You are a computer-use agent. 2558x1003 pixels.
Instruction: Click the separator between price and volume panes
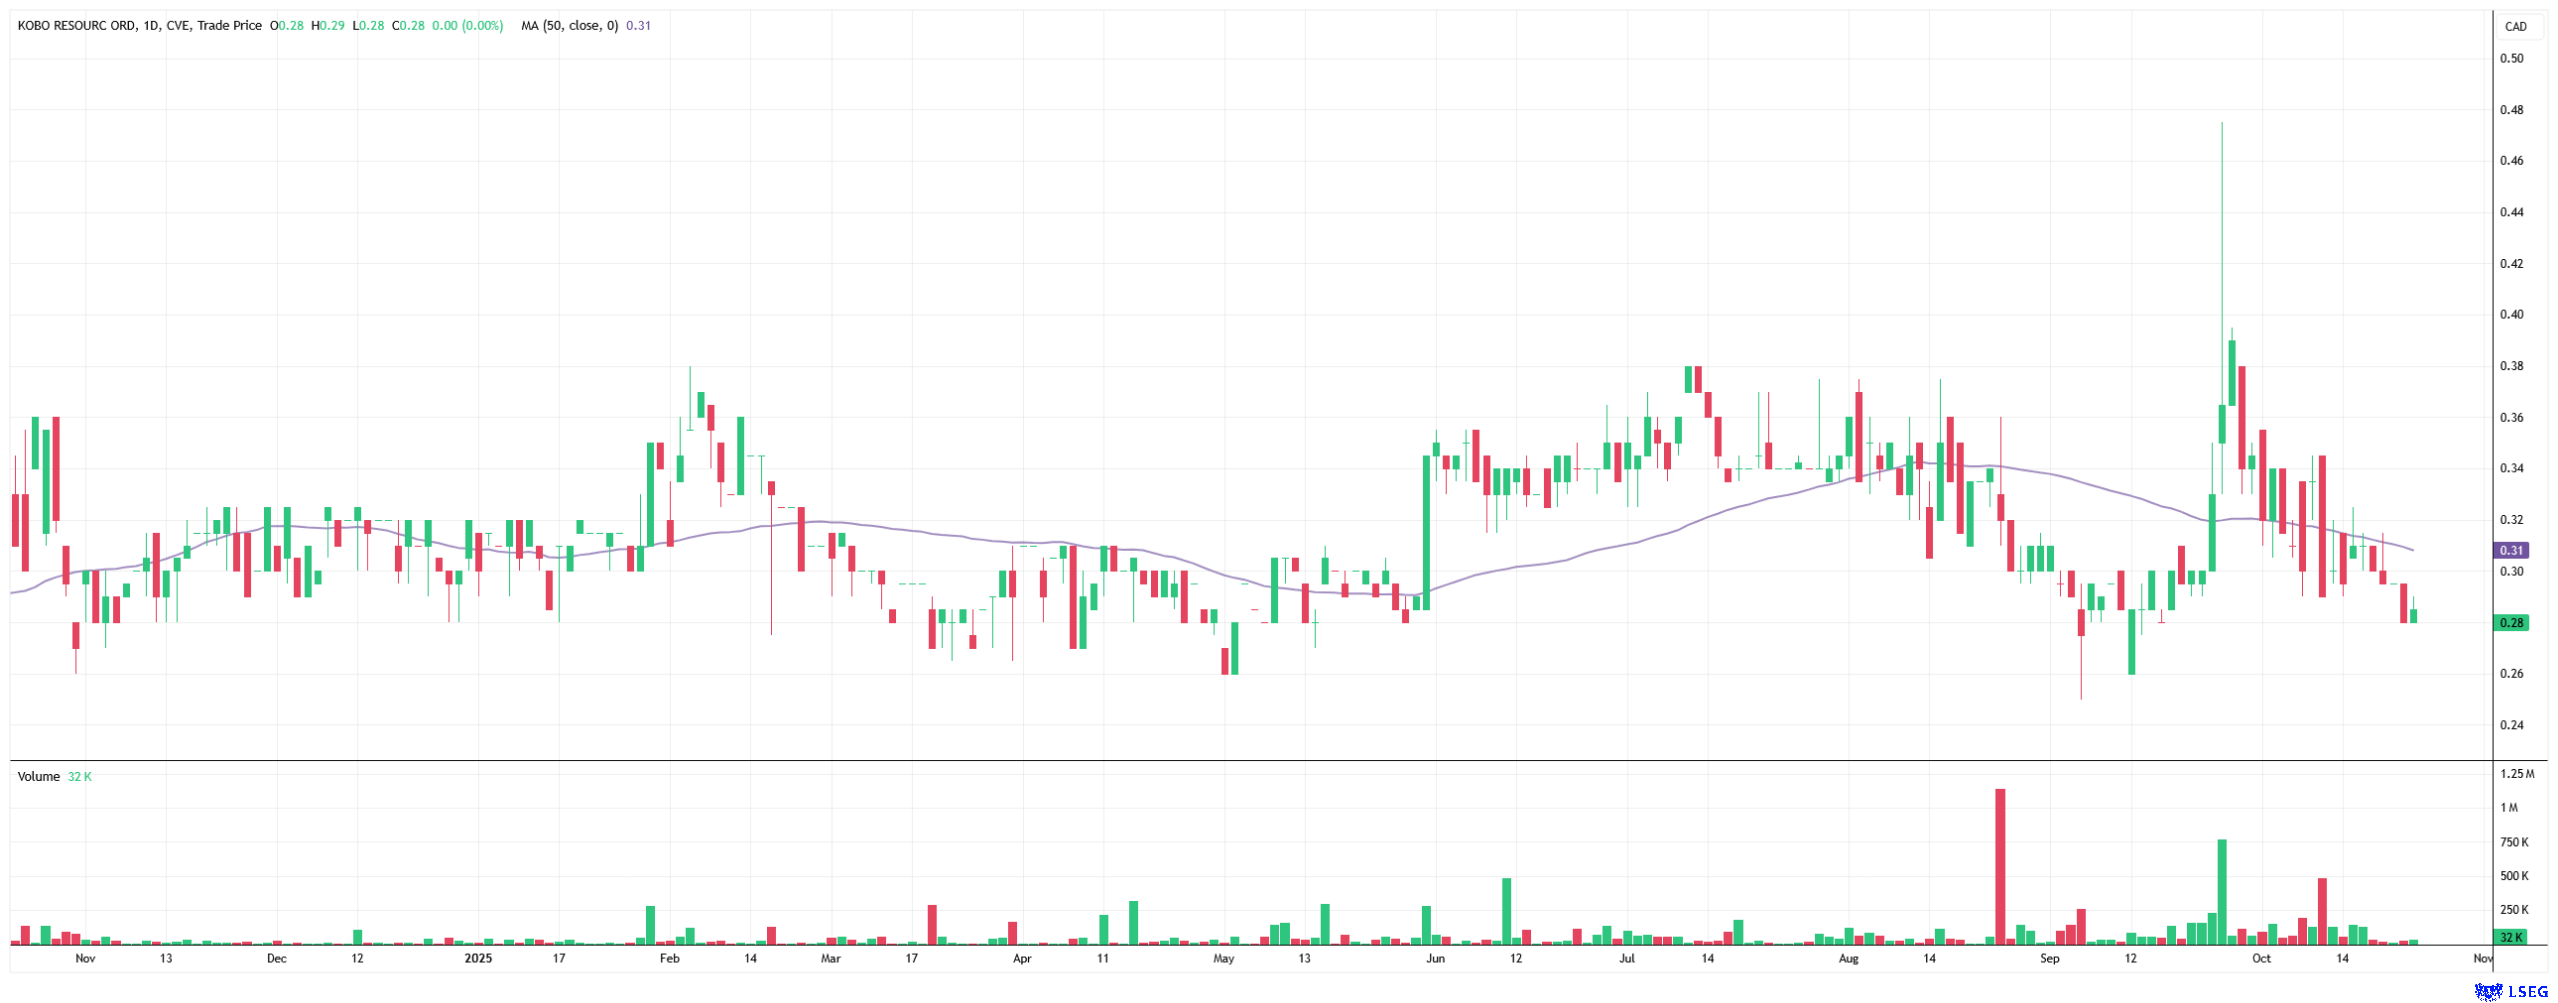tap(1250, 761)
